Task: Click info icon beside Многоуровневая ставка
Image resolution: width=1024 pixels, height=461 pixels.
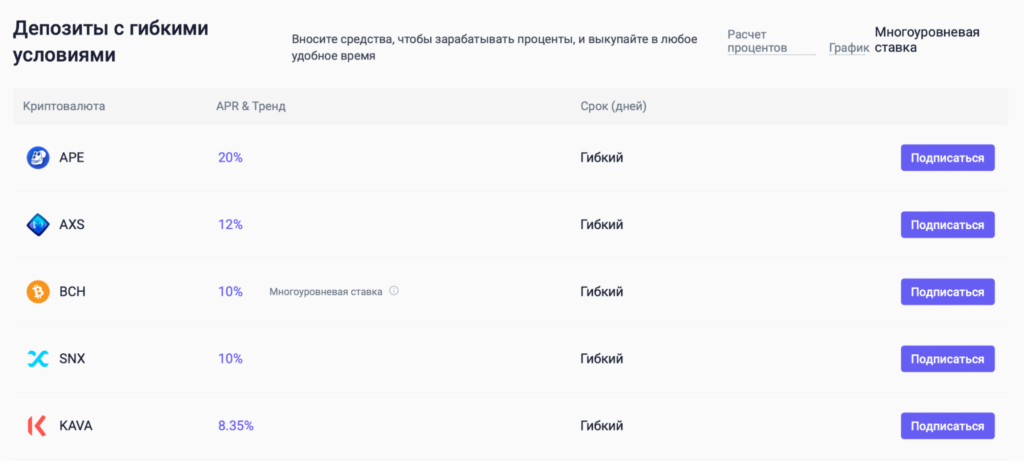Action: 394,292
